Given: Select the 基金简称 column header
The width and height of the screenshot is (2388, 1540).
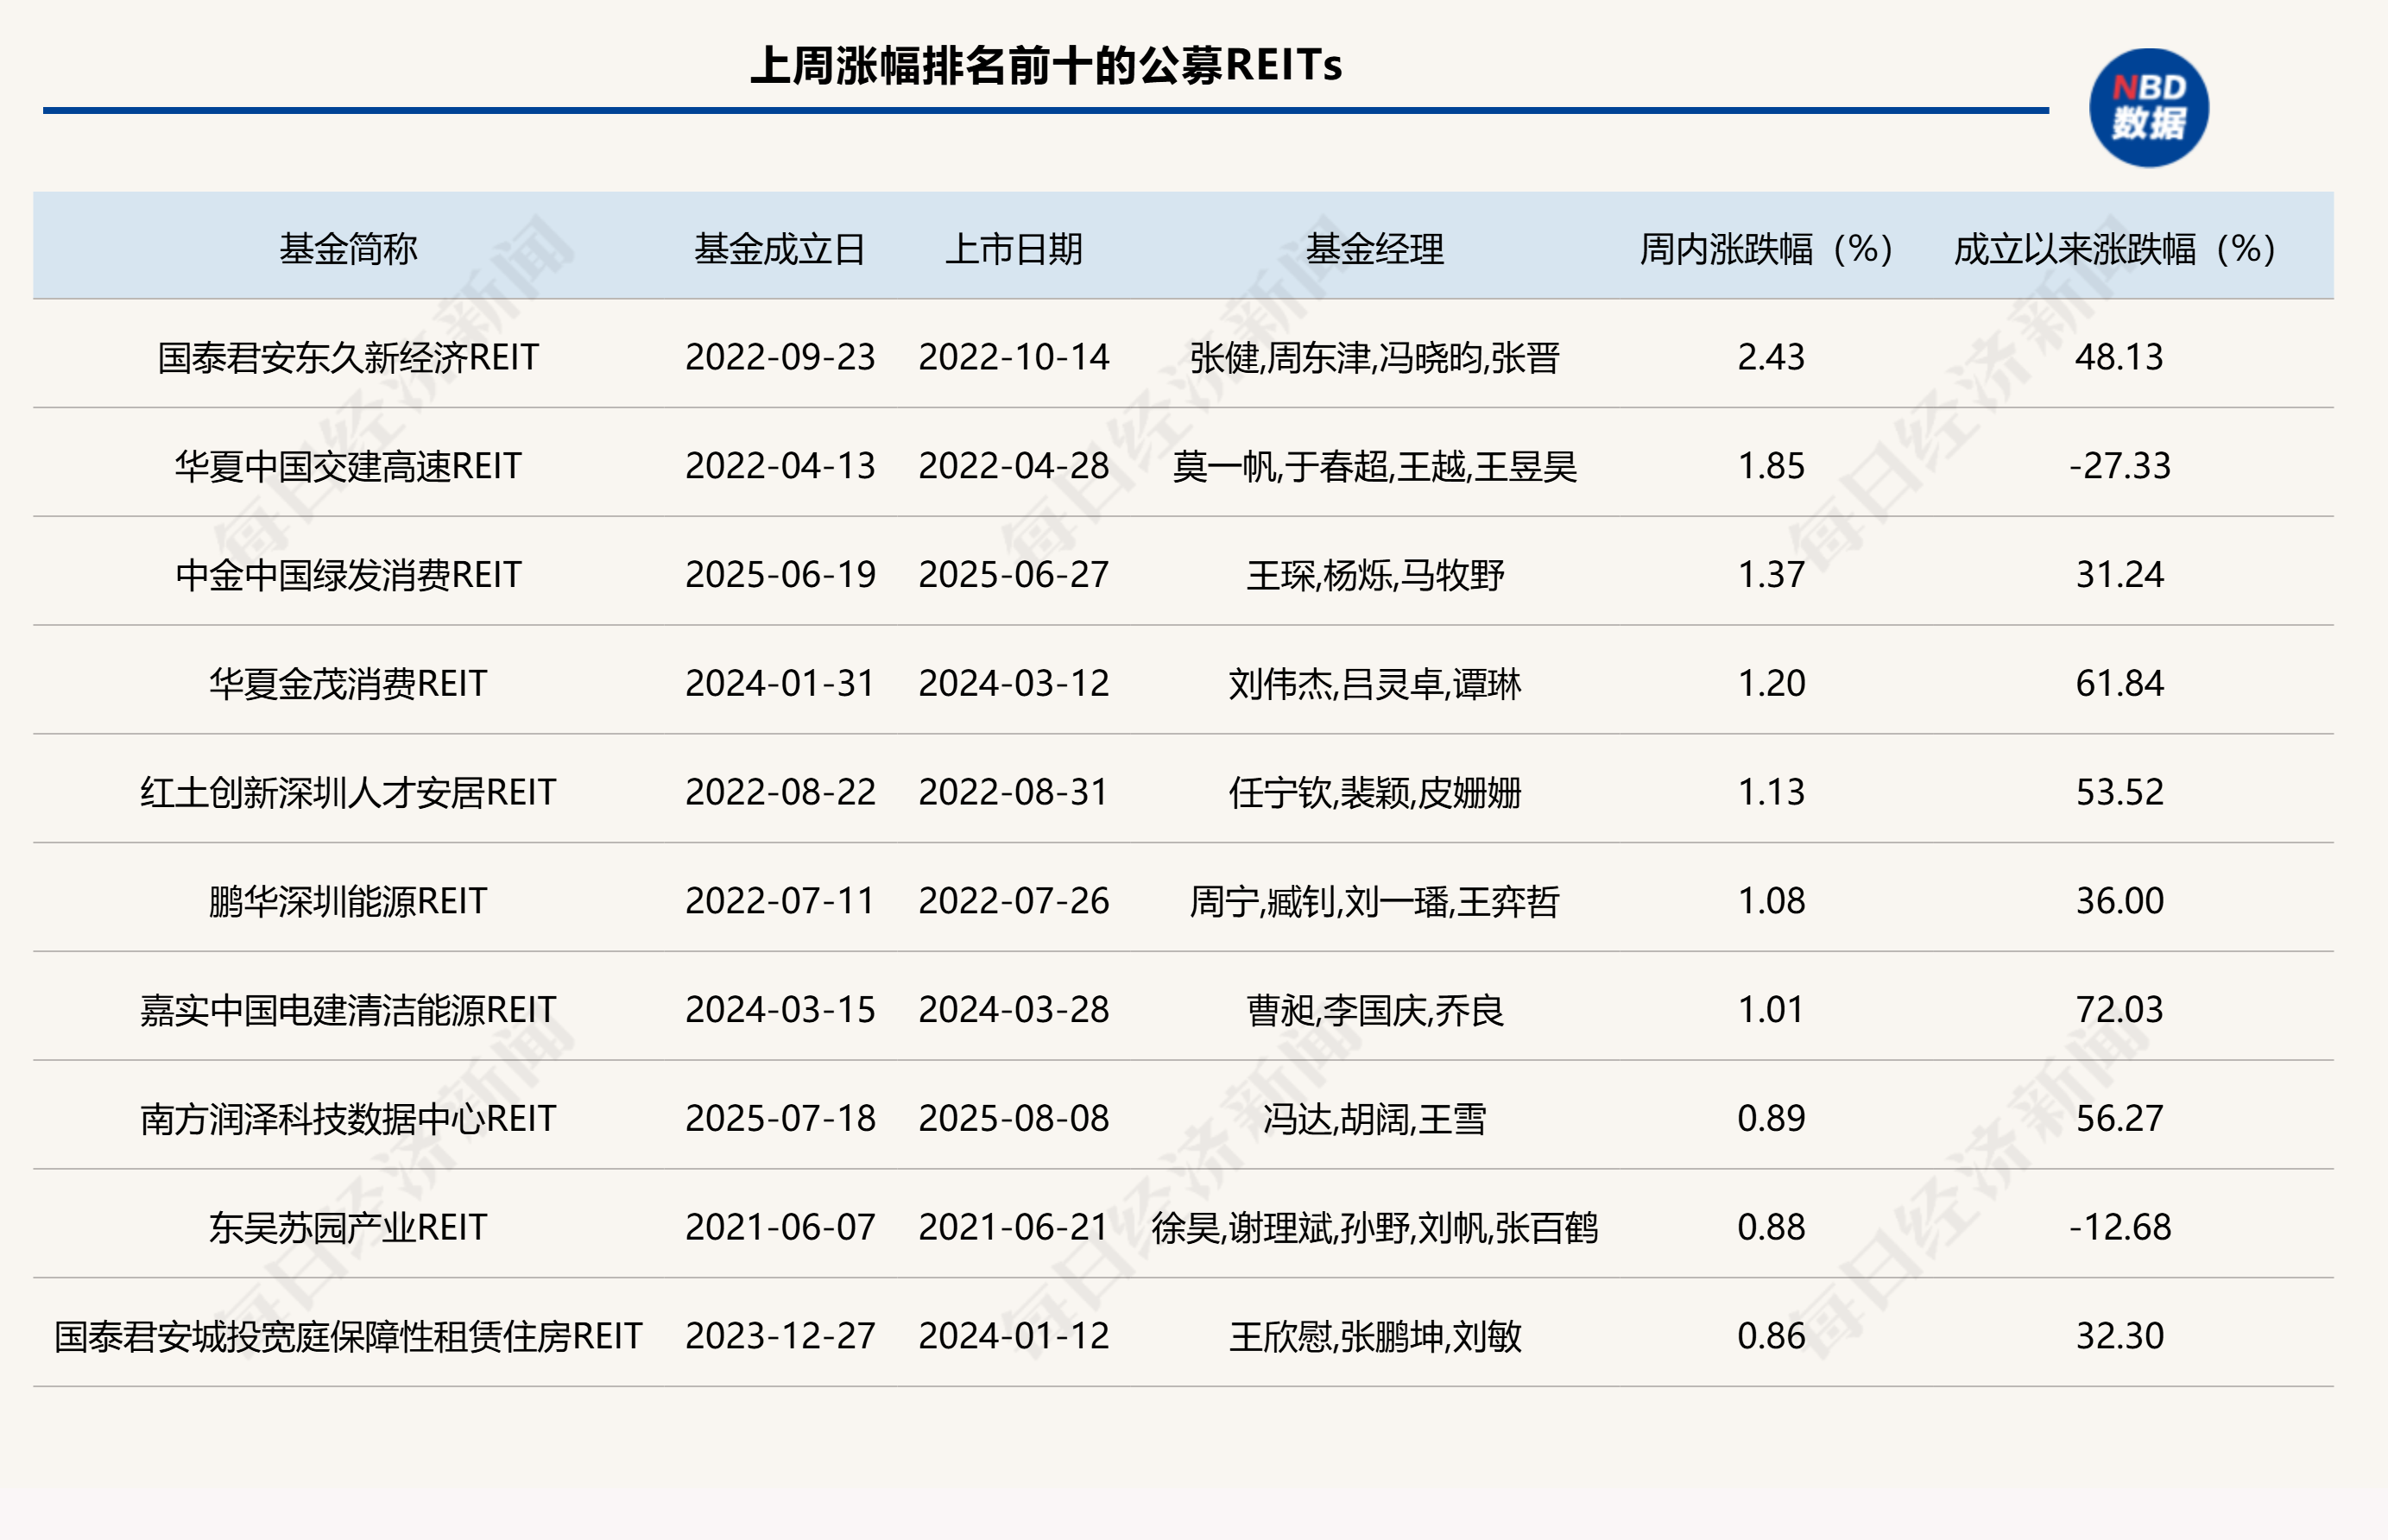Looking at the screenshot, I should [x=348, y=249].
